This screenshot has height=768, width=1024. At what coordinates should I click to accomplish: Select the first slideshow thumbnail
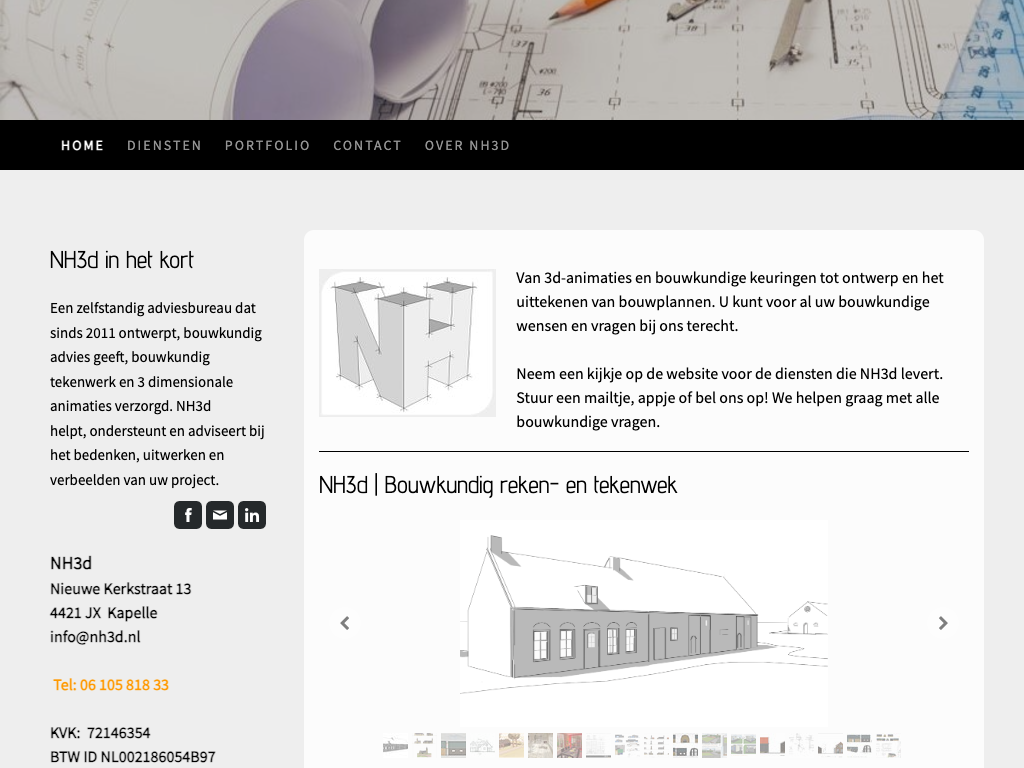395,745
